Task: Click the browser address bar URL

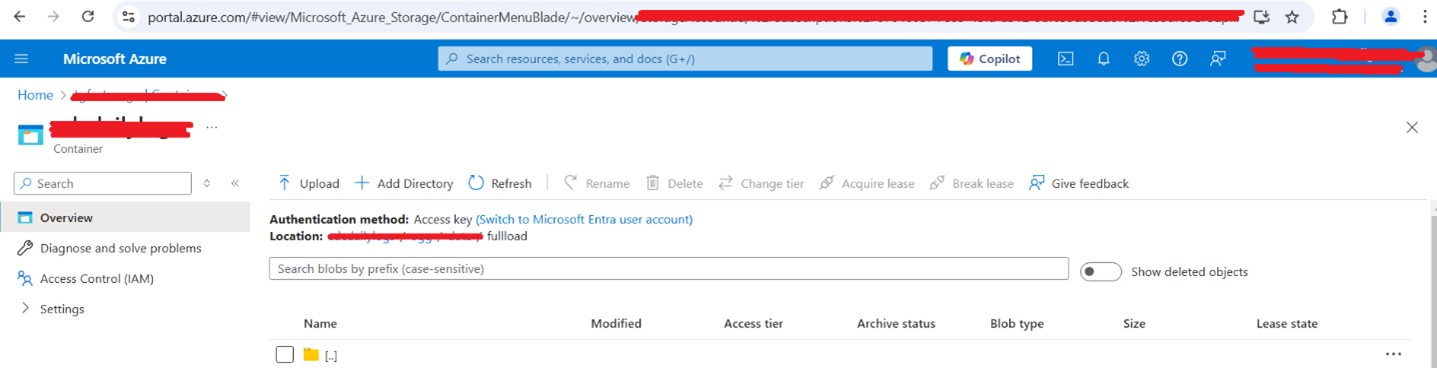Action: [692, 17]
